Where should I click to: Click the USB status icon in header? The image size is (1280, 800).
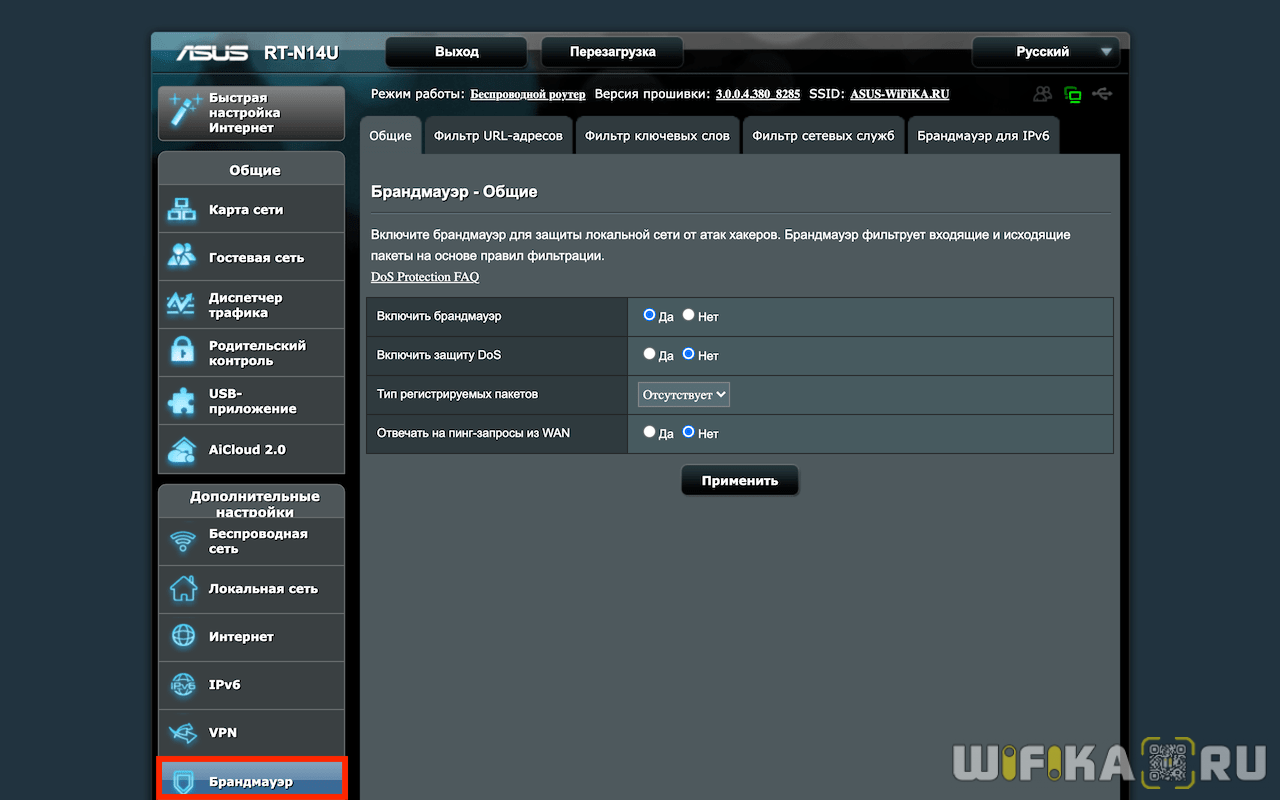[x=1102, y=94]
